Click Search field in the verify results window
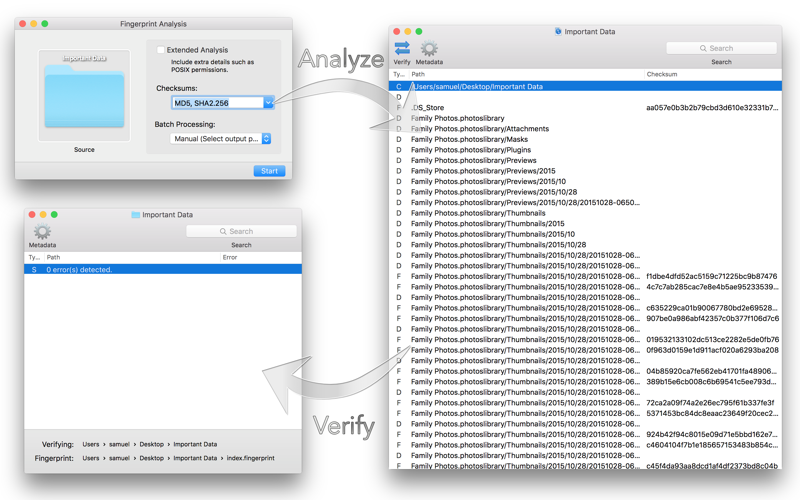 241,231
